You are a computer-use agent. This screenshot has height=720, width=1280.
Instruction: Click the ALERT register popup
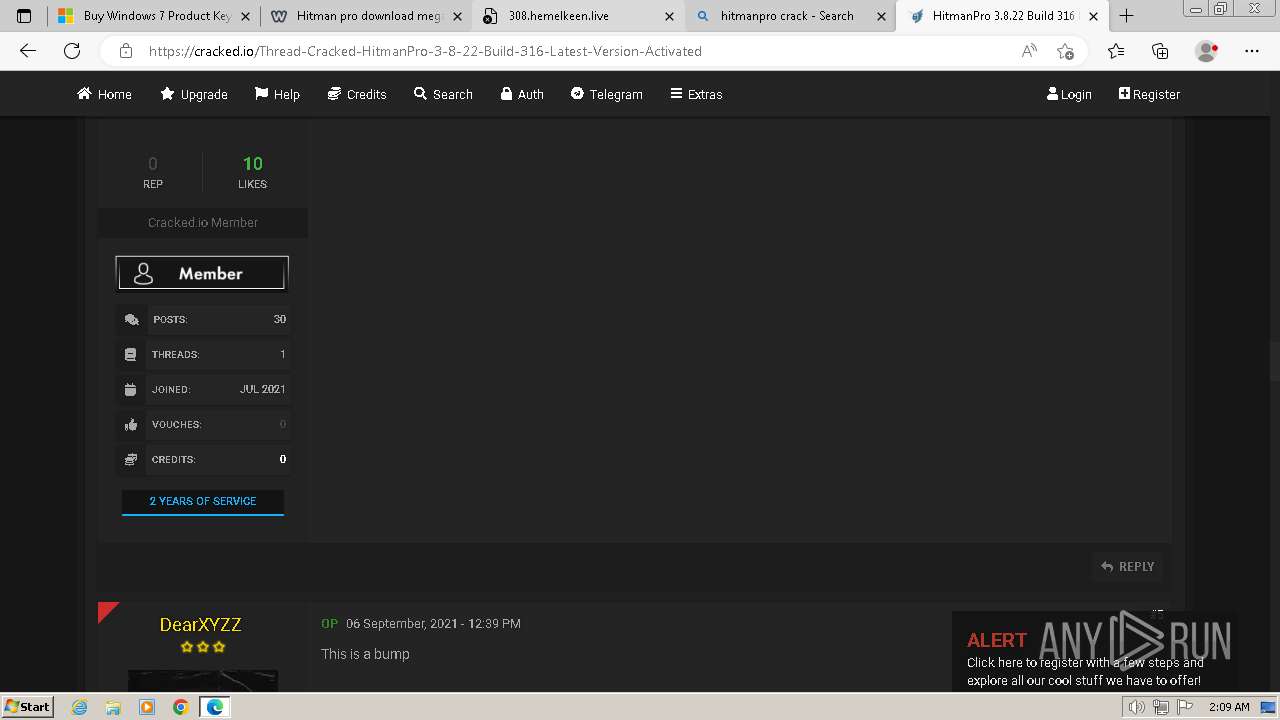1094,652
